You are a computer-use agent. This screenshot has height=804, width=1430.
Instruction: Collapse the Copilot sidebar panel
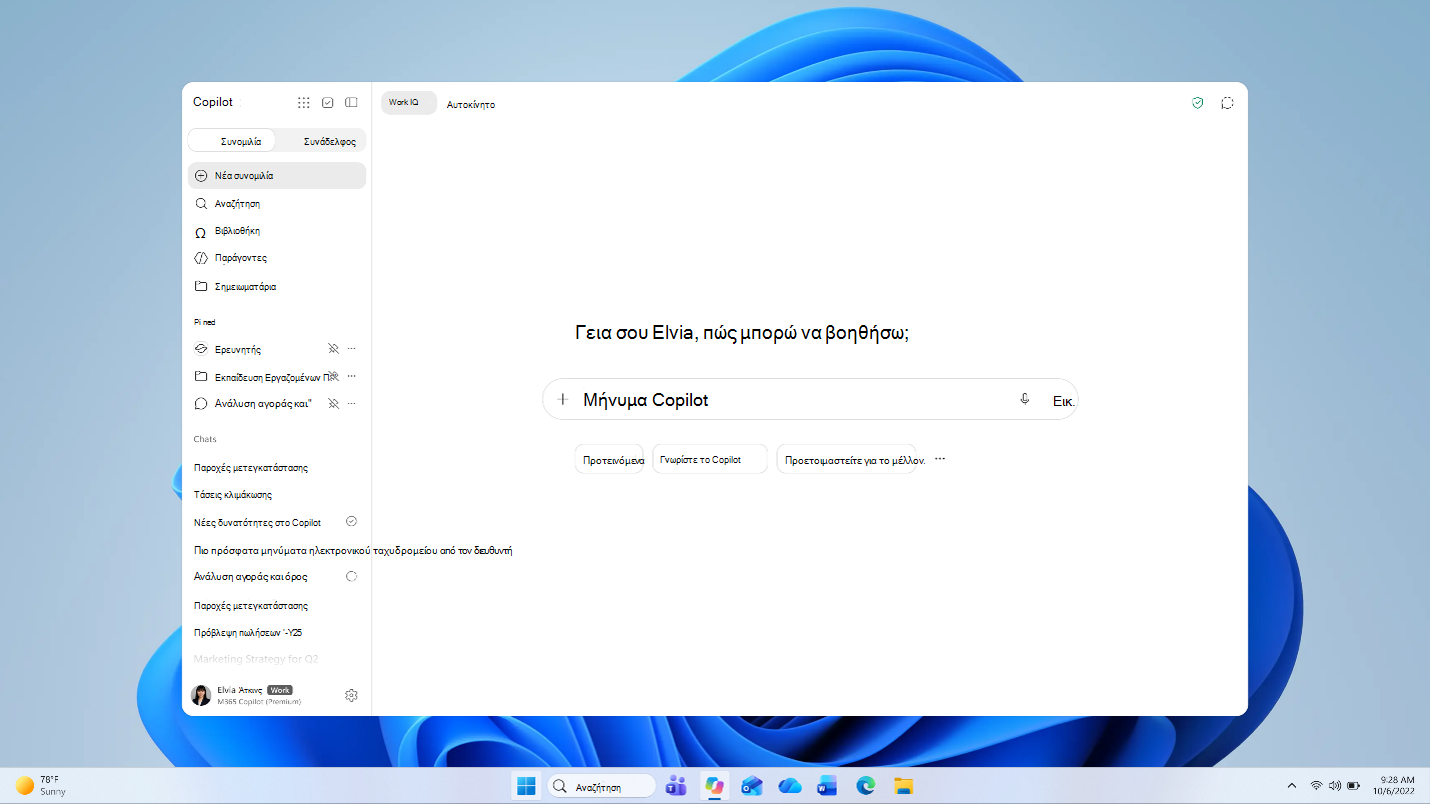351,102
